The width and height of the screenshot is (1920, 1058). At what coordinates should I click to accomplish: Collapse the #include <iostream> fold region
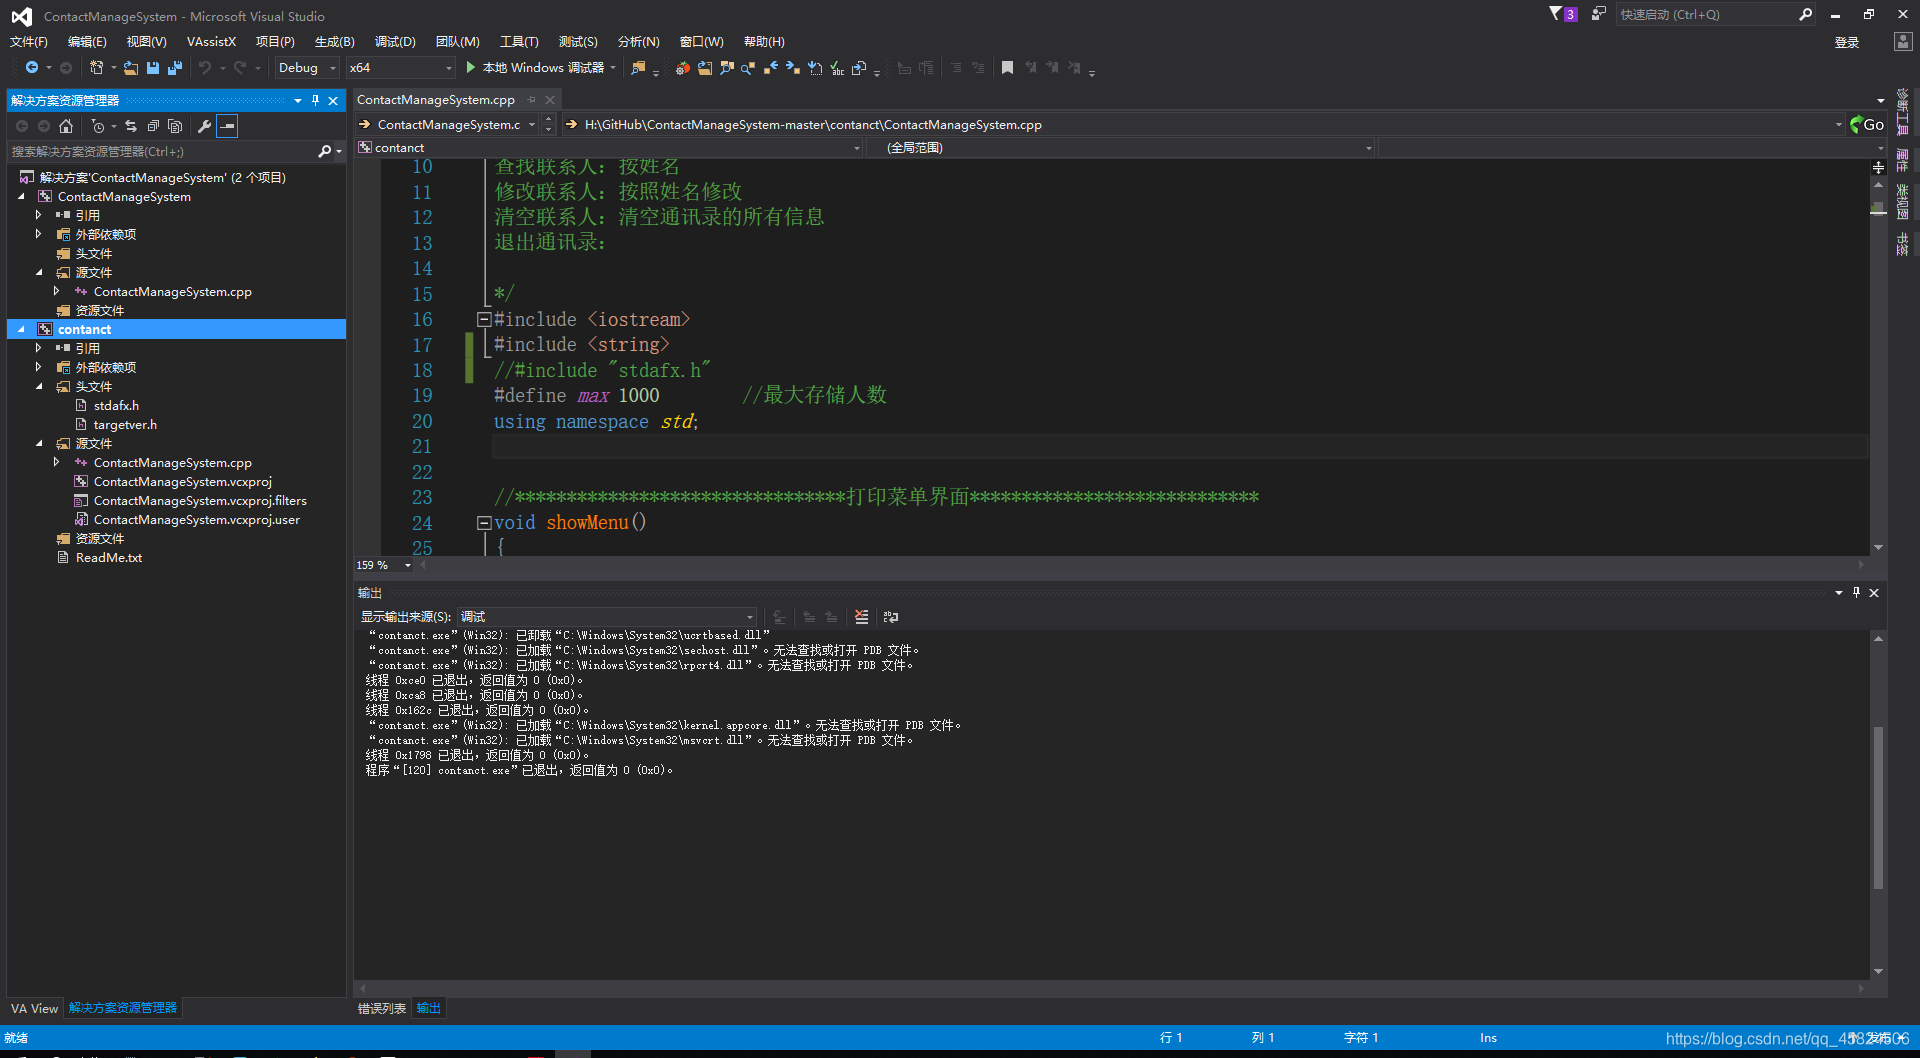click(484, 320)
